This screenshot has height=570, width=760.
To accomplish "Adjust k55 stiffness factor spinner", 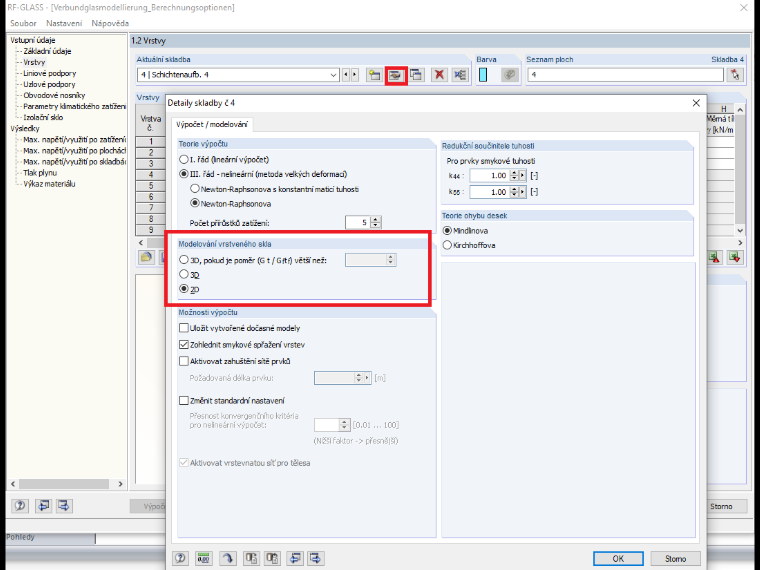I will (514, 192).
